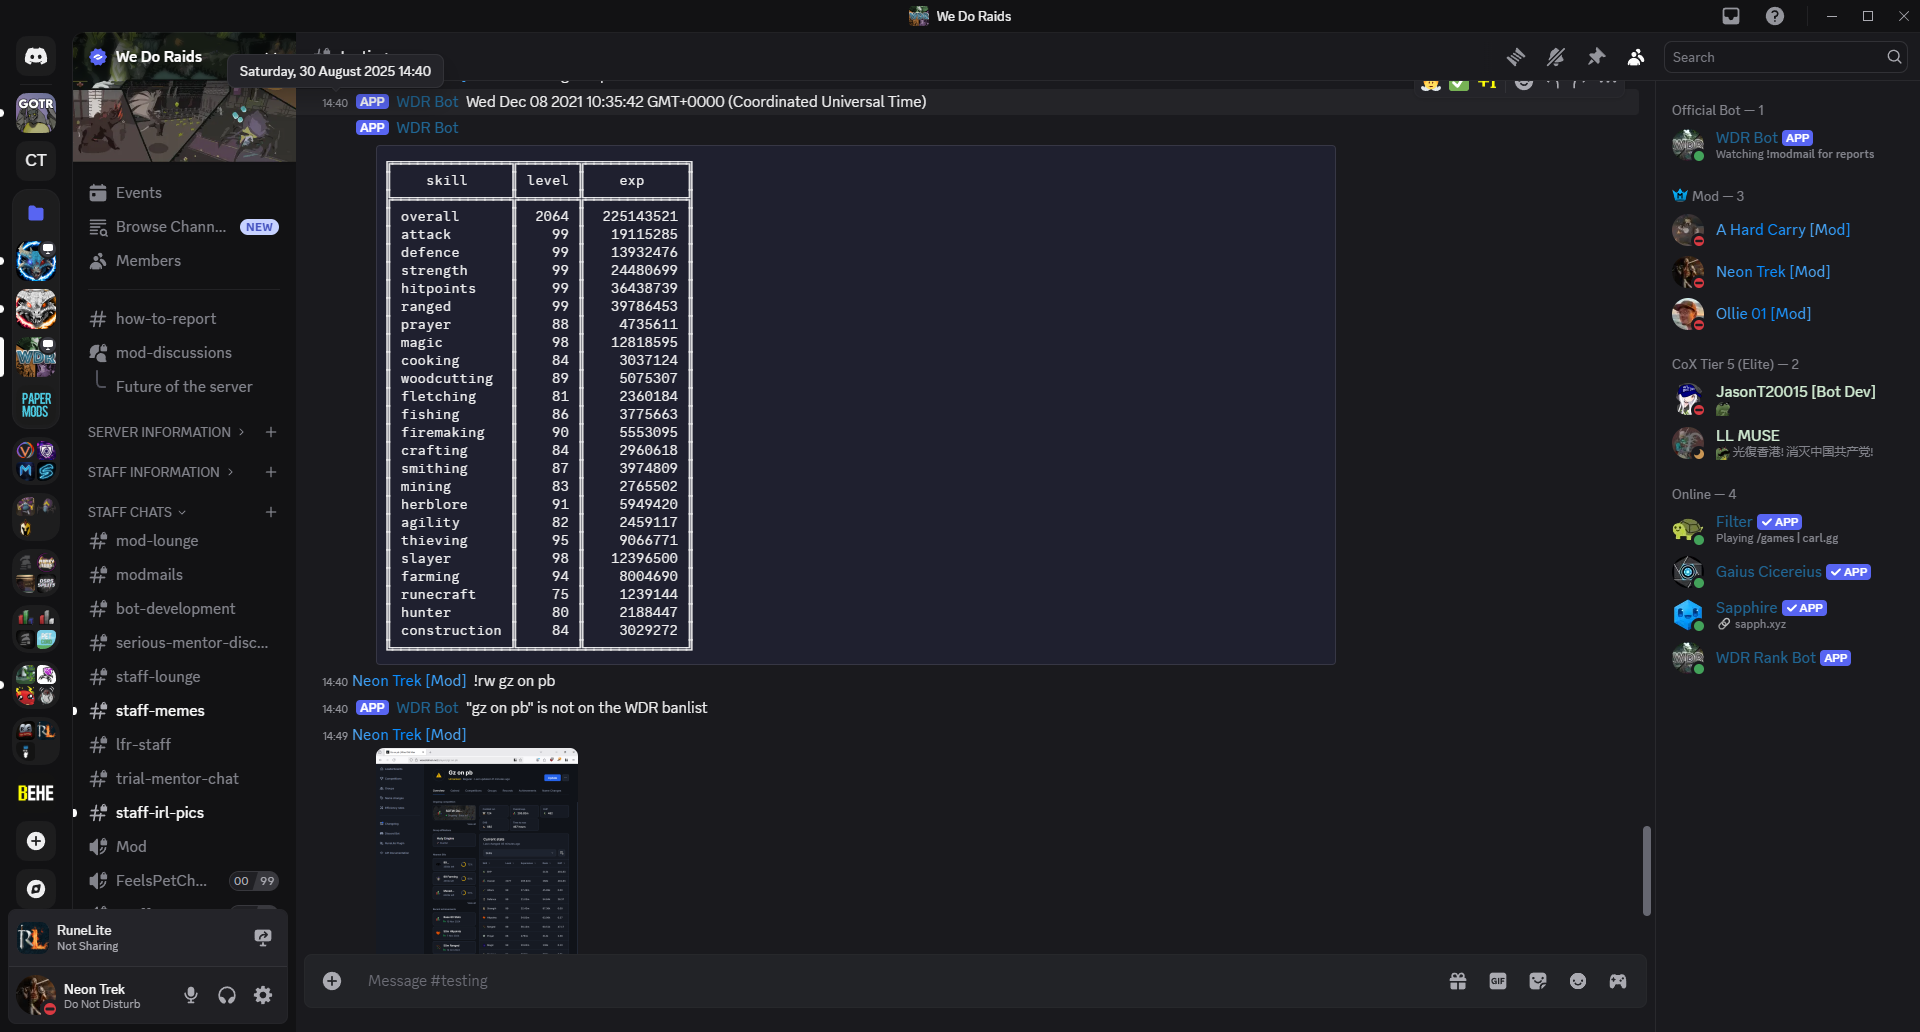
Task: Click RuneLite screen share icon
Action: pos(263,937)
